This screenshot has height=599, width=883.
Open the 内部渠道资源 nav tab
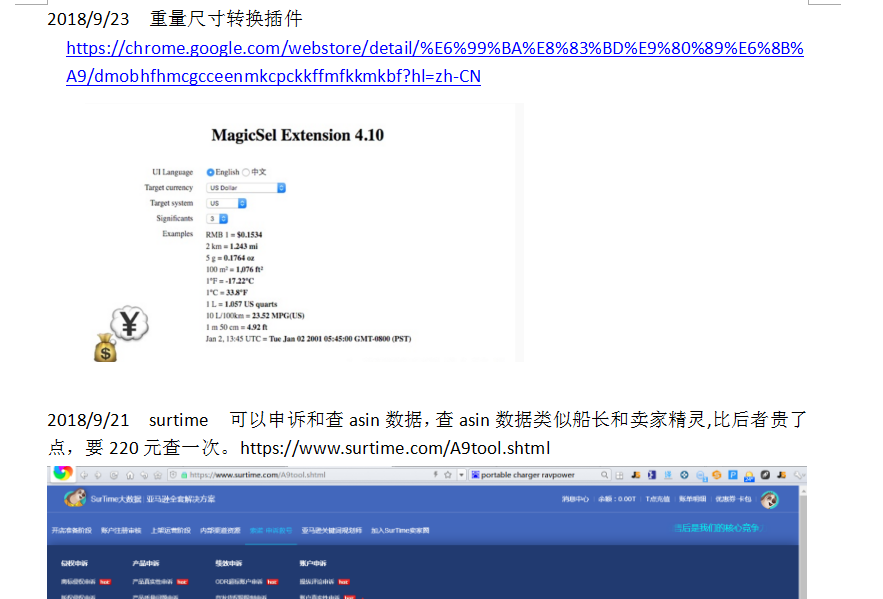[x=220, y=530]
